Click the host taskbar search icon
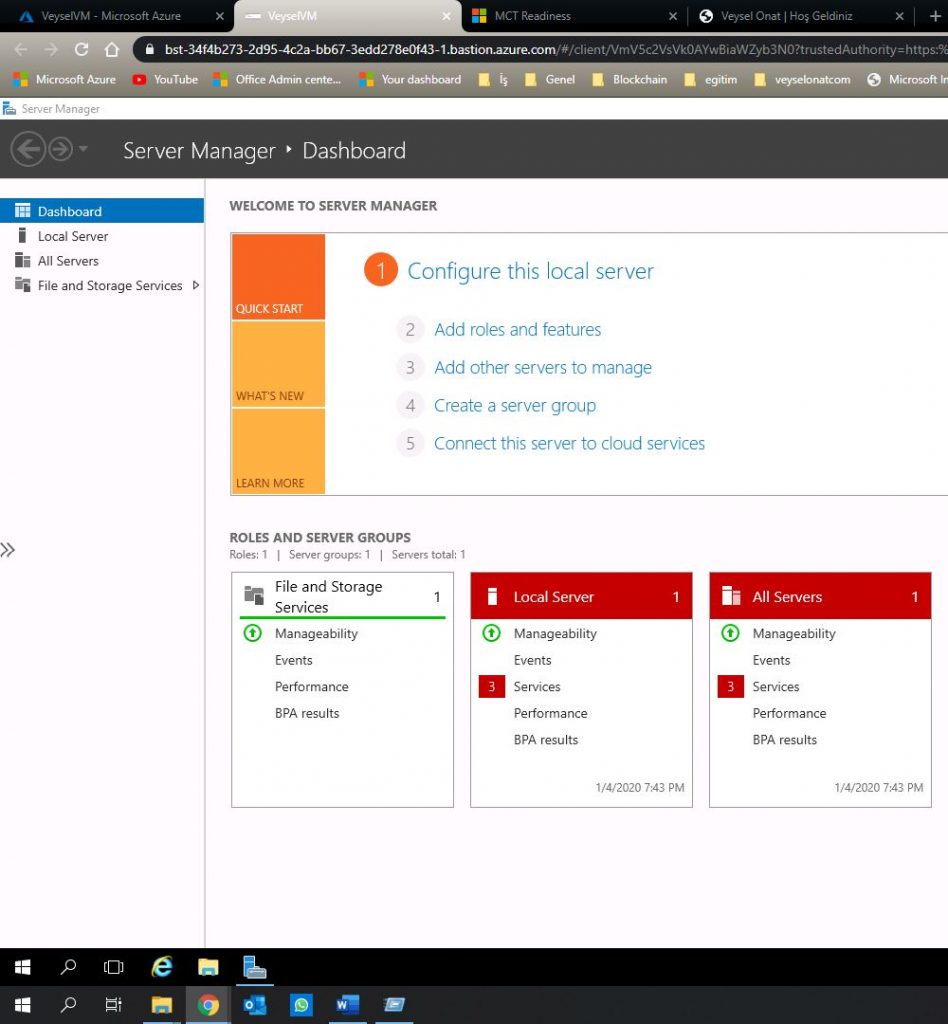 click(x=68, y=1005)
